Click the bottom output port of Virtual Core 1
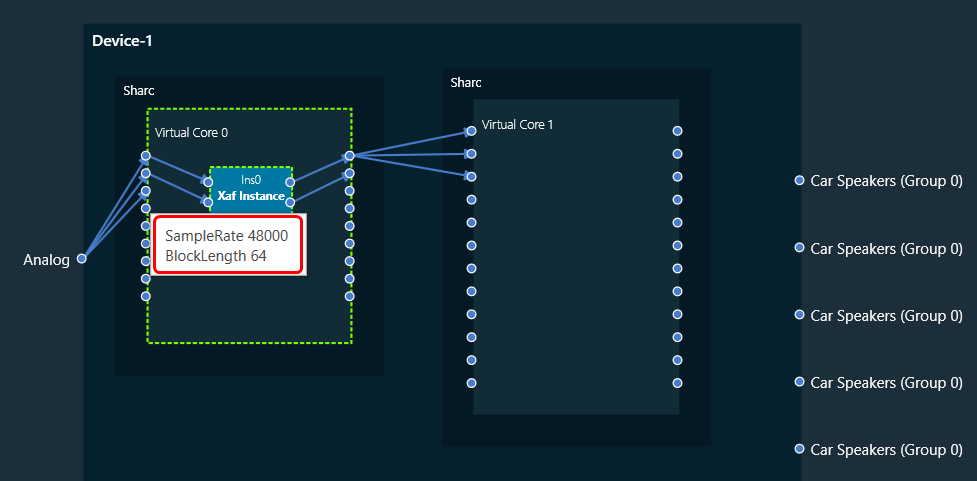The image size is (977, 481). pyautogui.click(x=677, y=383)
